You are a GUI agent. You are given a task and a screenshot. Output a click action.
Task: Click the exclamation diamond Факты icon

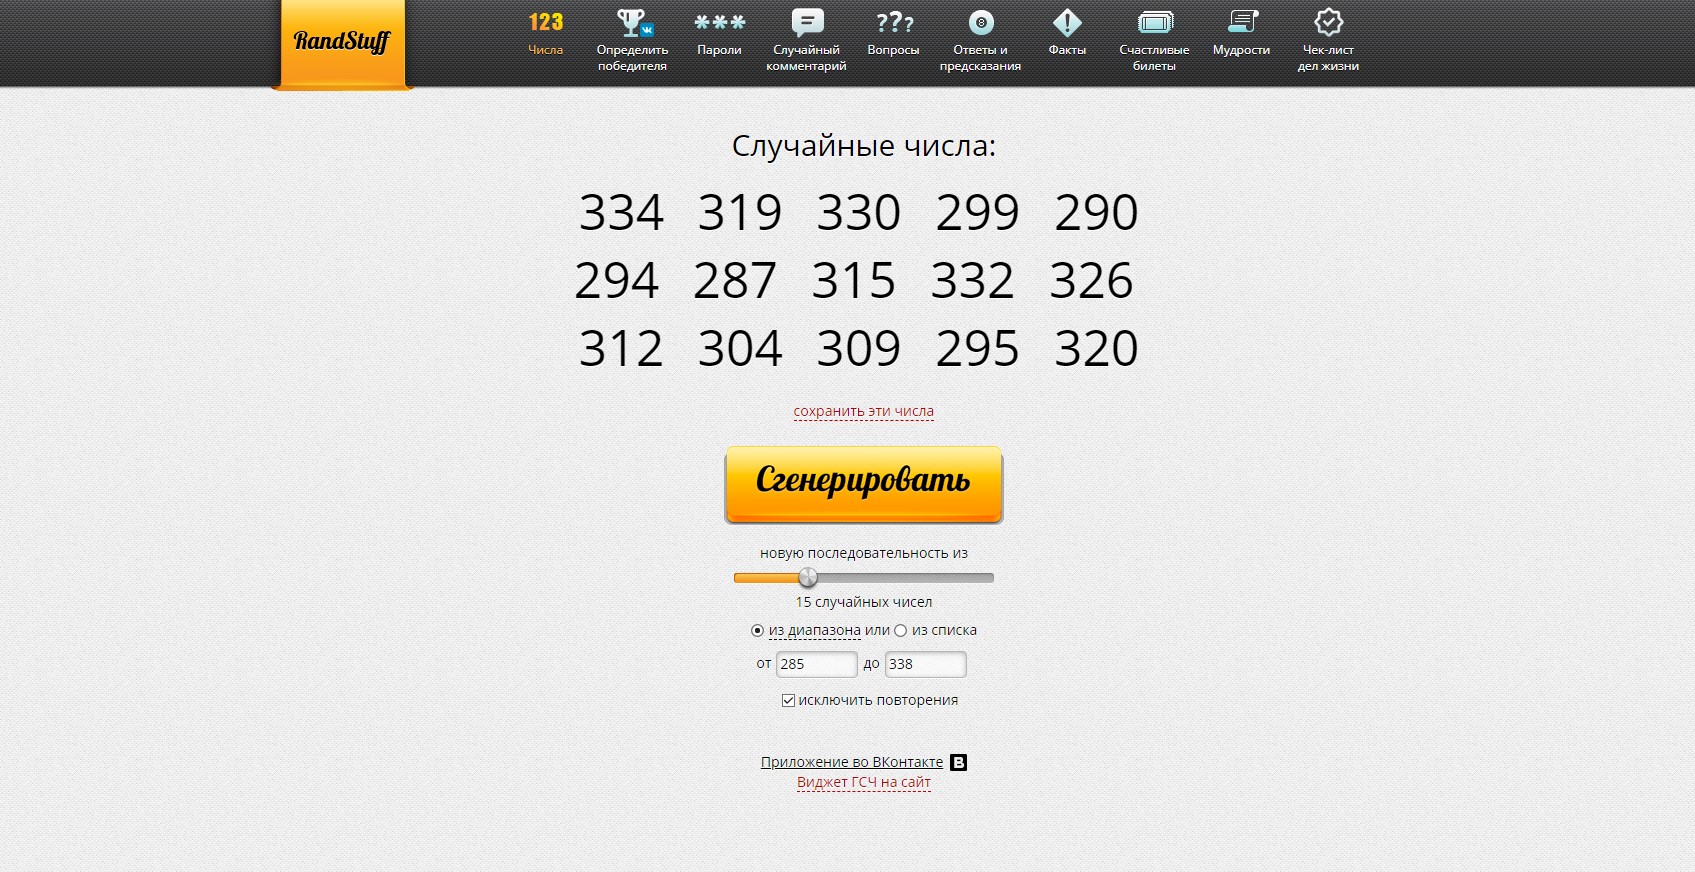[1067, 23]
